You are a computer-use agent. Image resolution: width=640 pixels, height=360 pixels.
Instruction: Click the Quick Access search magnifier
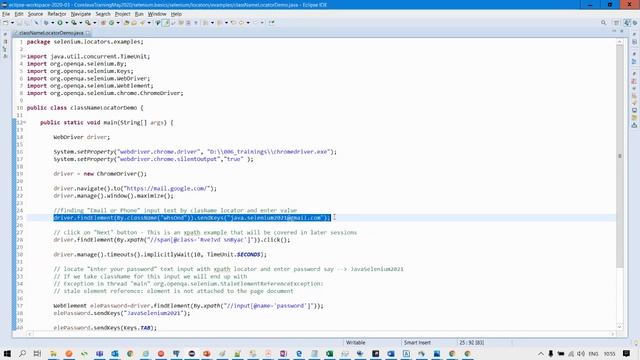pyautogui.click(x=604, y=23)
